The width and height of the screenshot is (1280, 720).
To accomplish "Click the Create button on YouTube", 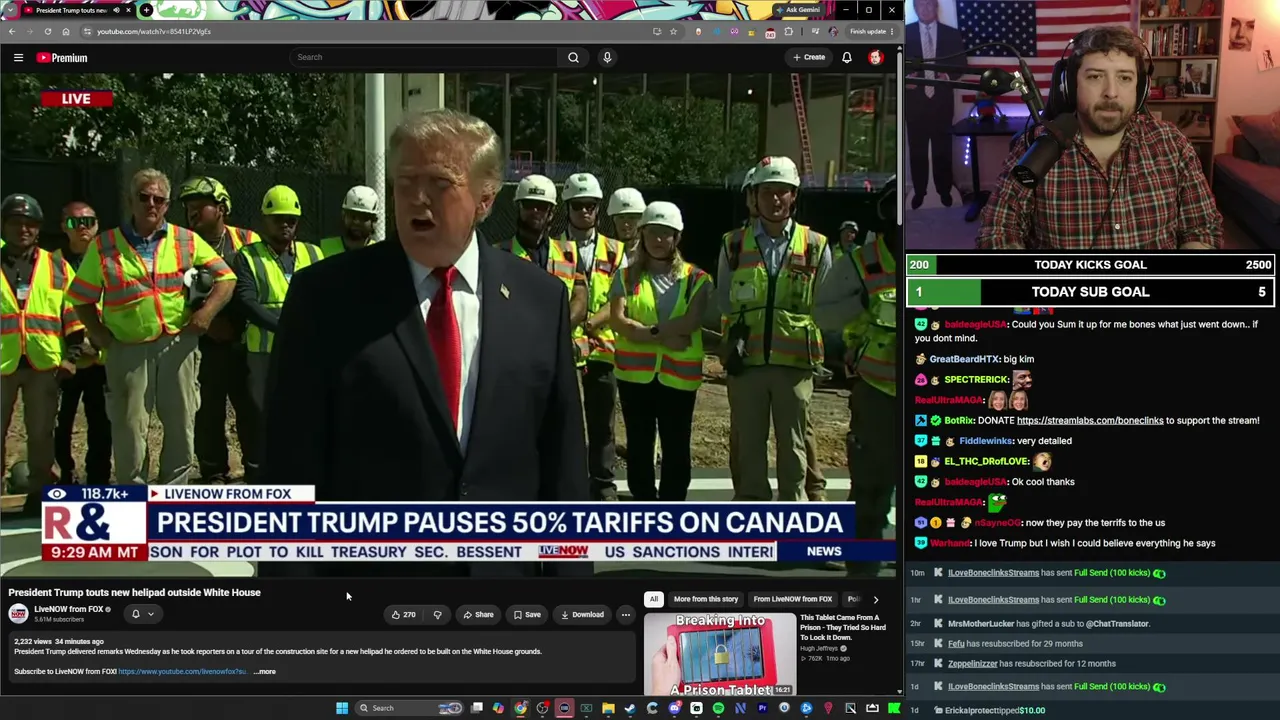I will pos(809,57).
